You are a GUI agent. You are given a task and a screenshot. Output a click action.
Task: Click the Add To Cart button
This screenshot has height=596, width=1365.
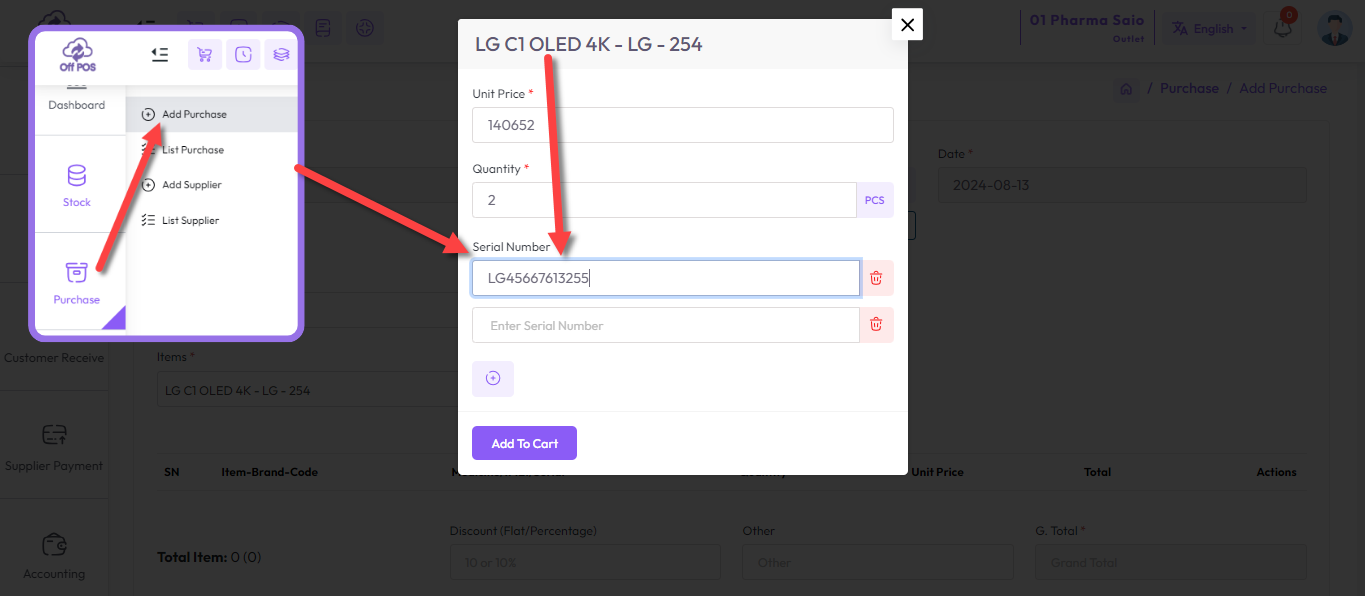click(524, 443)
